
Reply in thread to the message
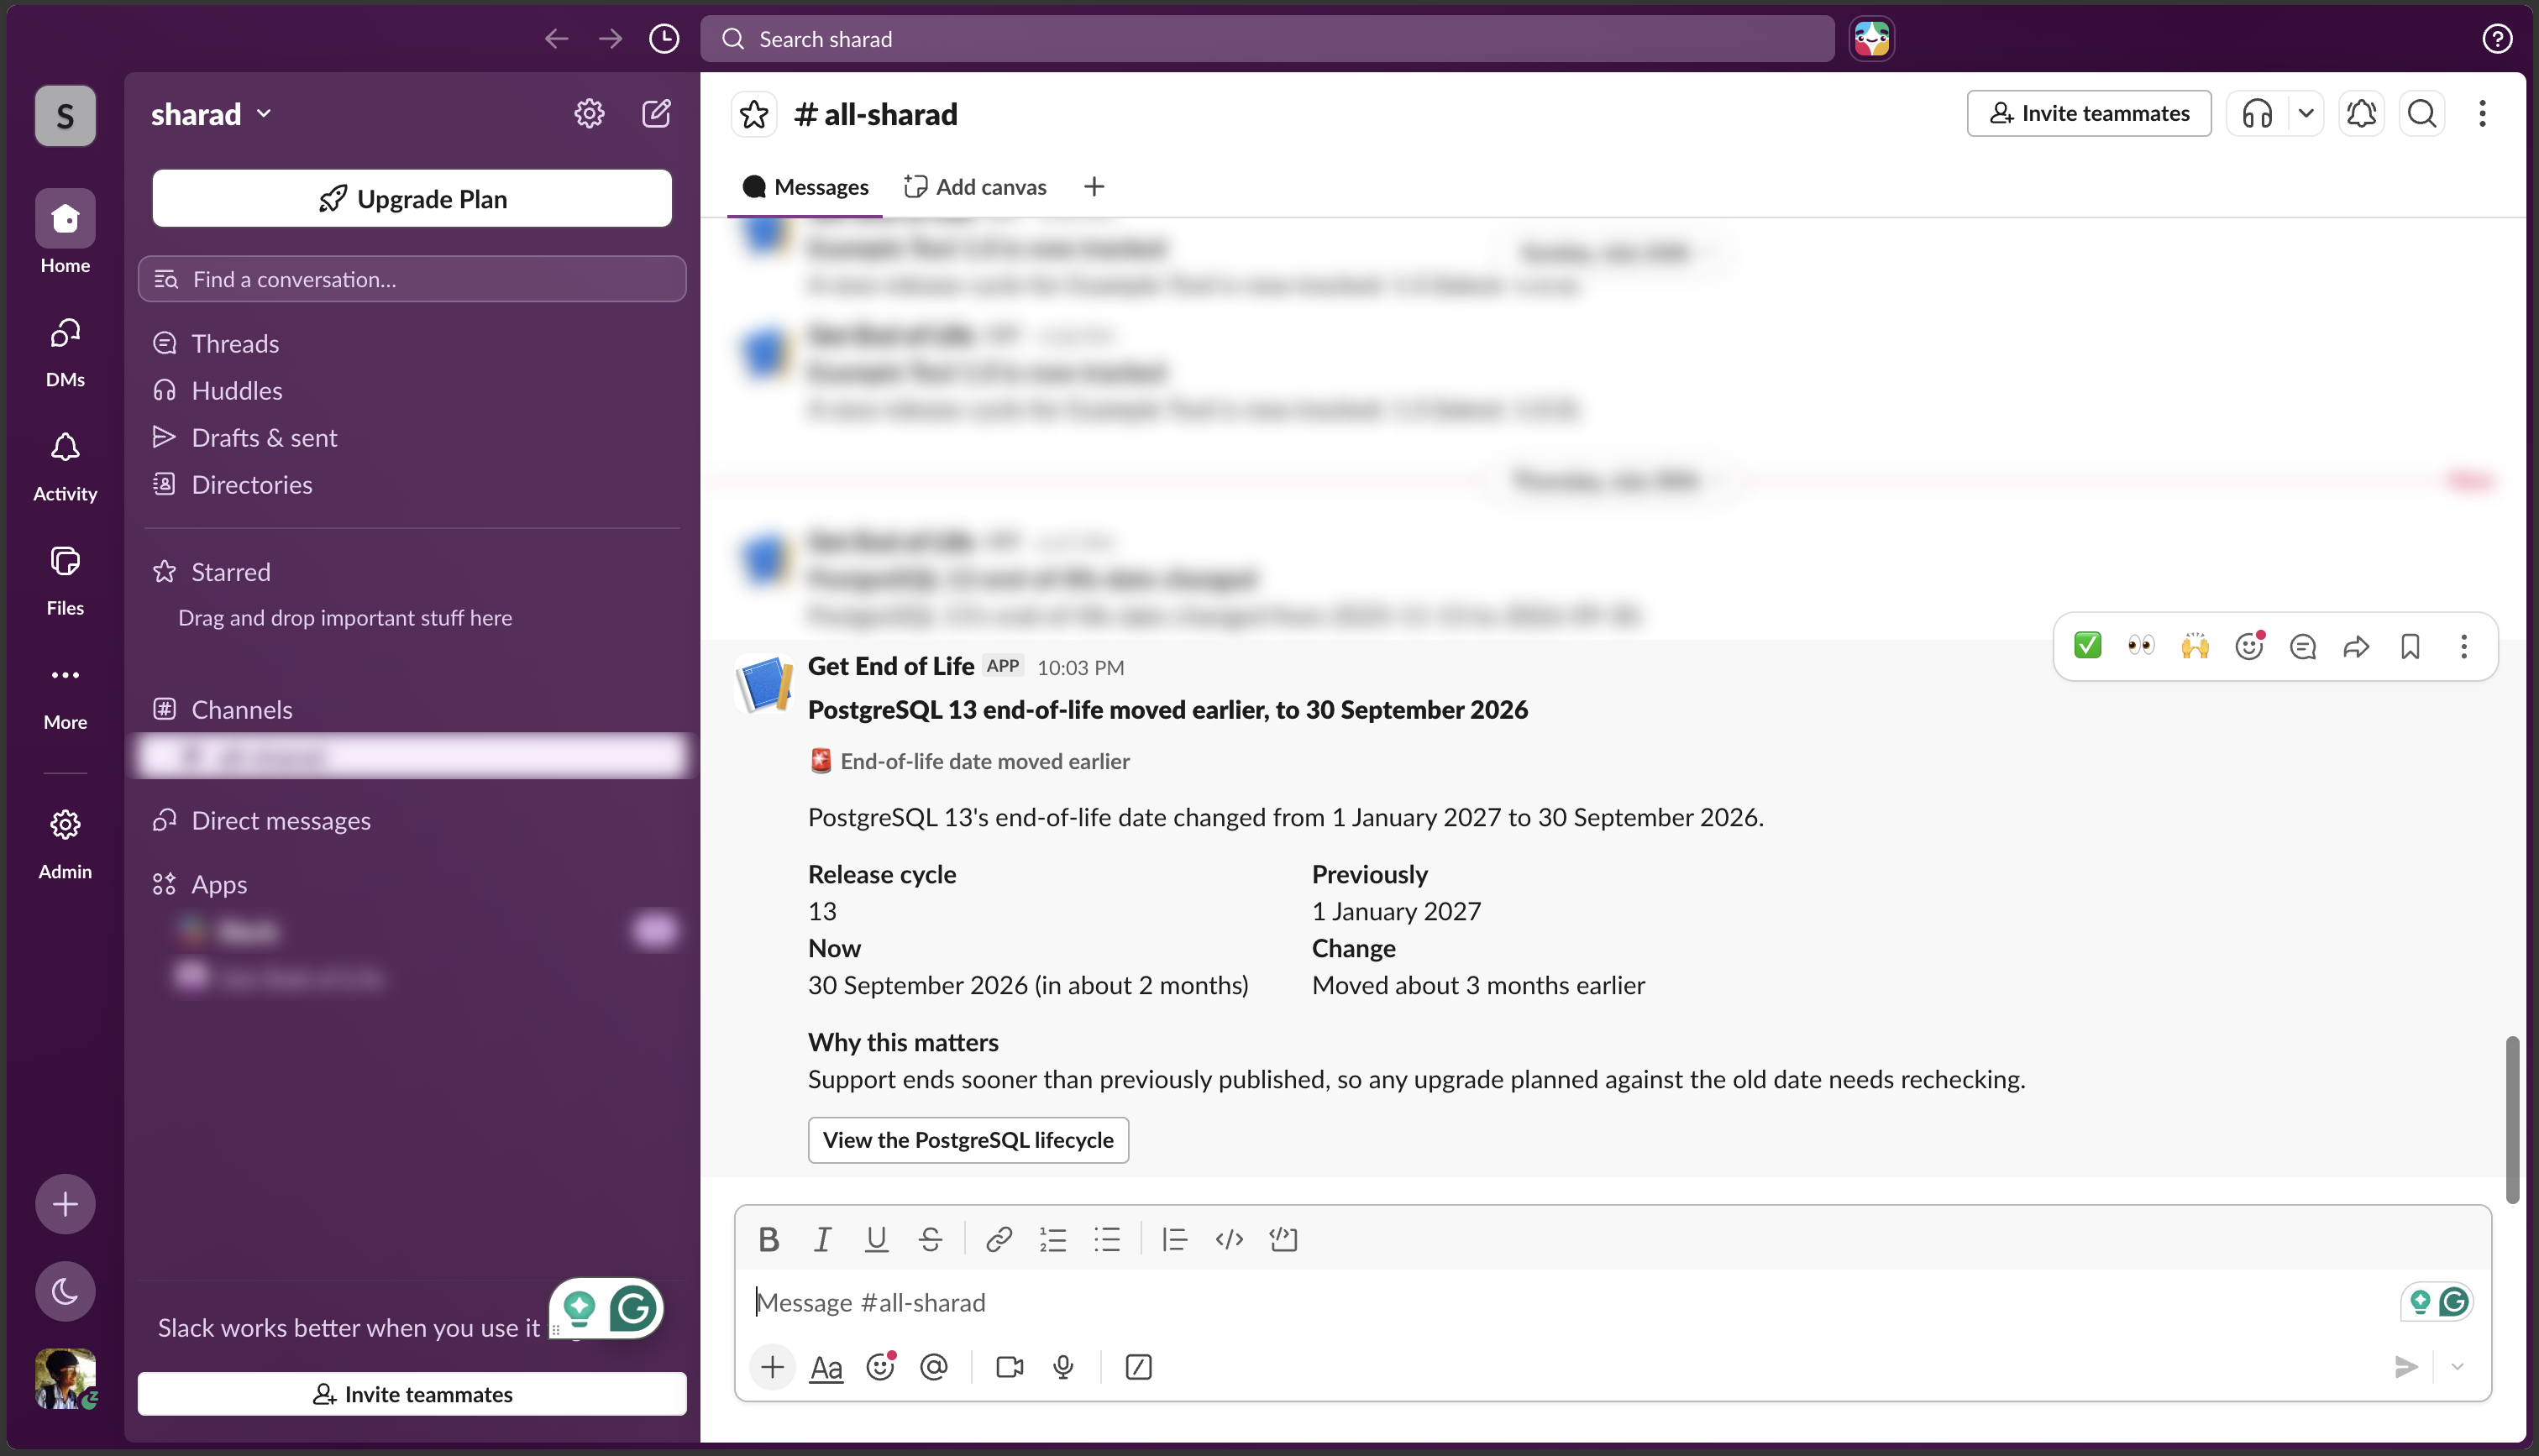(2302, 646)
